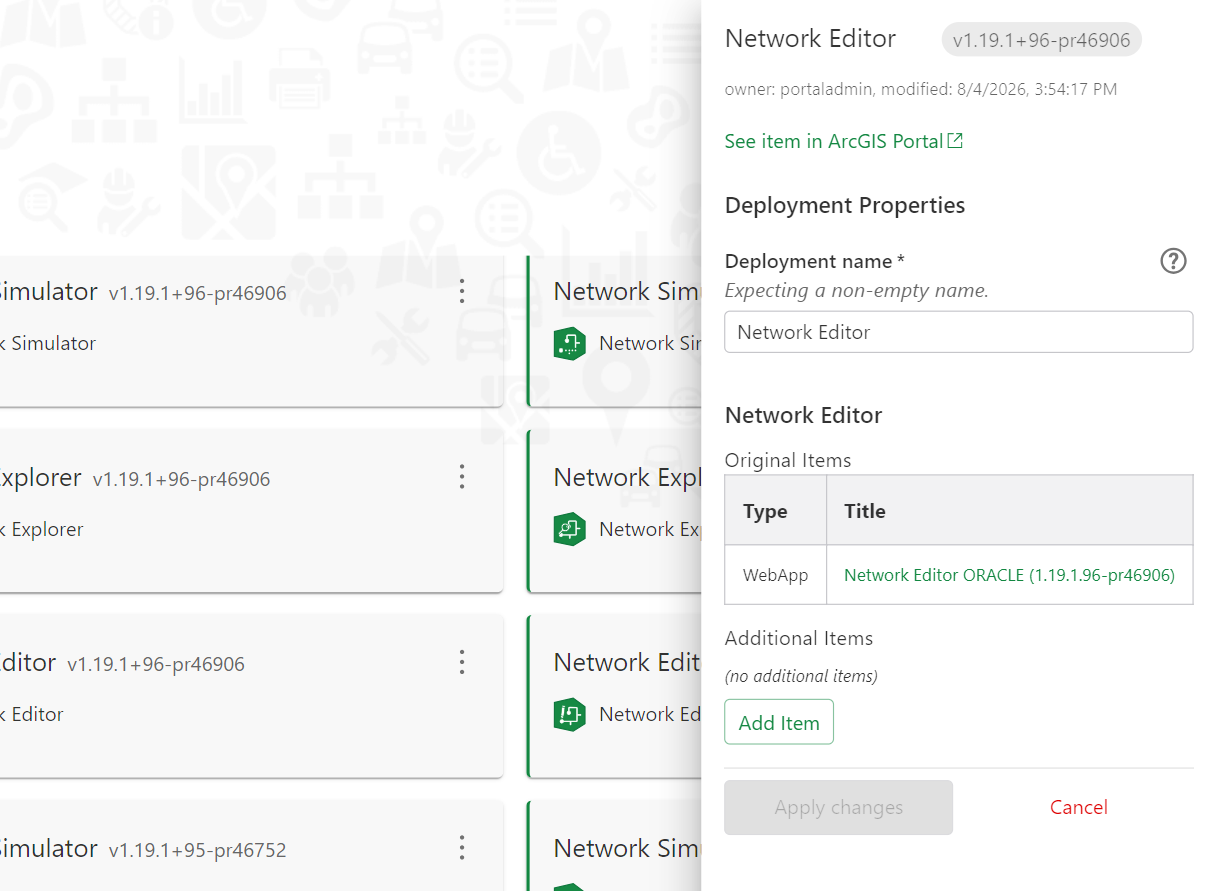Click the Network Edit green-bordered card title
This screenshot has width=1210, height=891.
tap(627, 663)
